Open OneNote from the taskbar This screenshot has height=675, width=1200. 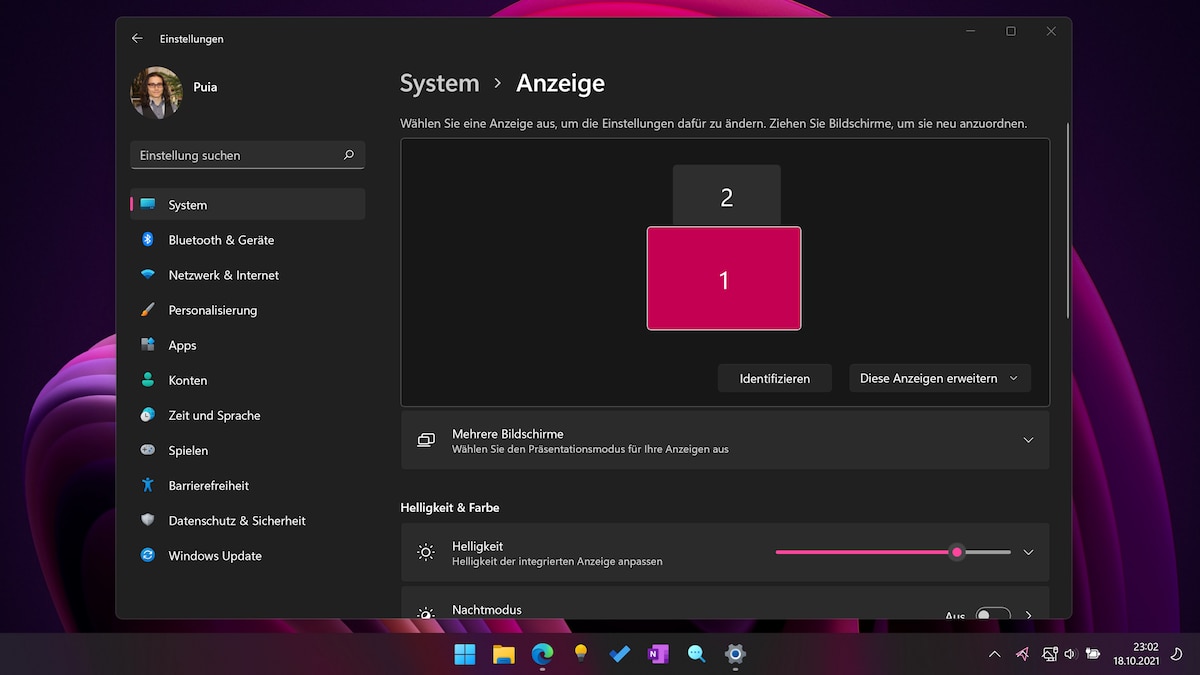(657, 654)
